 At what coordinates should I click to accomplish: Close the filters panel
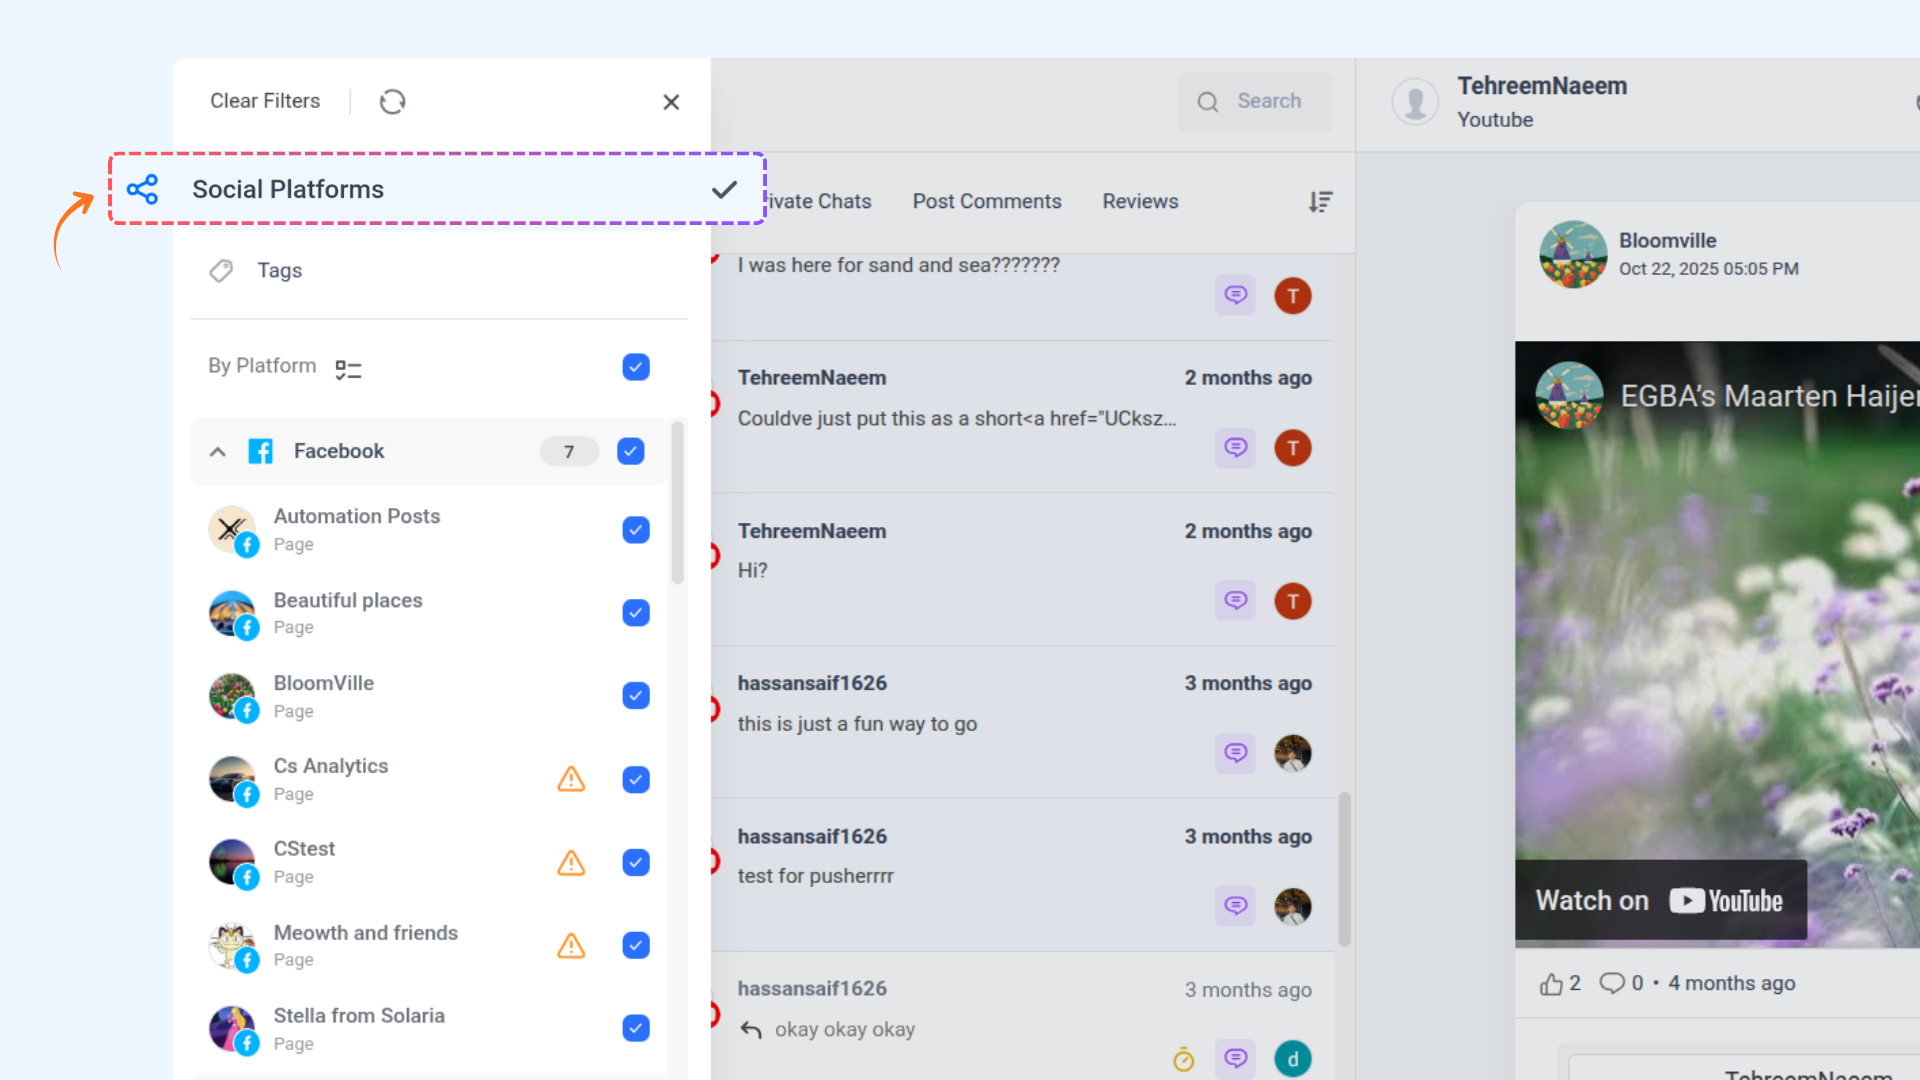point(671,102)
